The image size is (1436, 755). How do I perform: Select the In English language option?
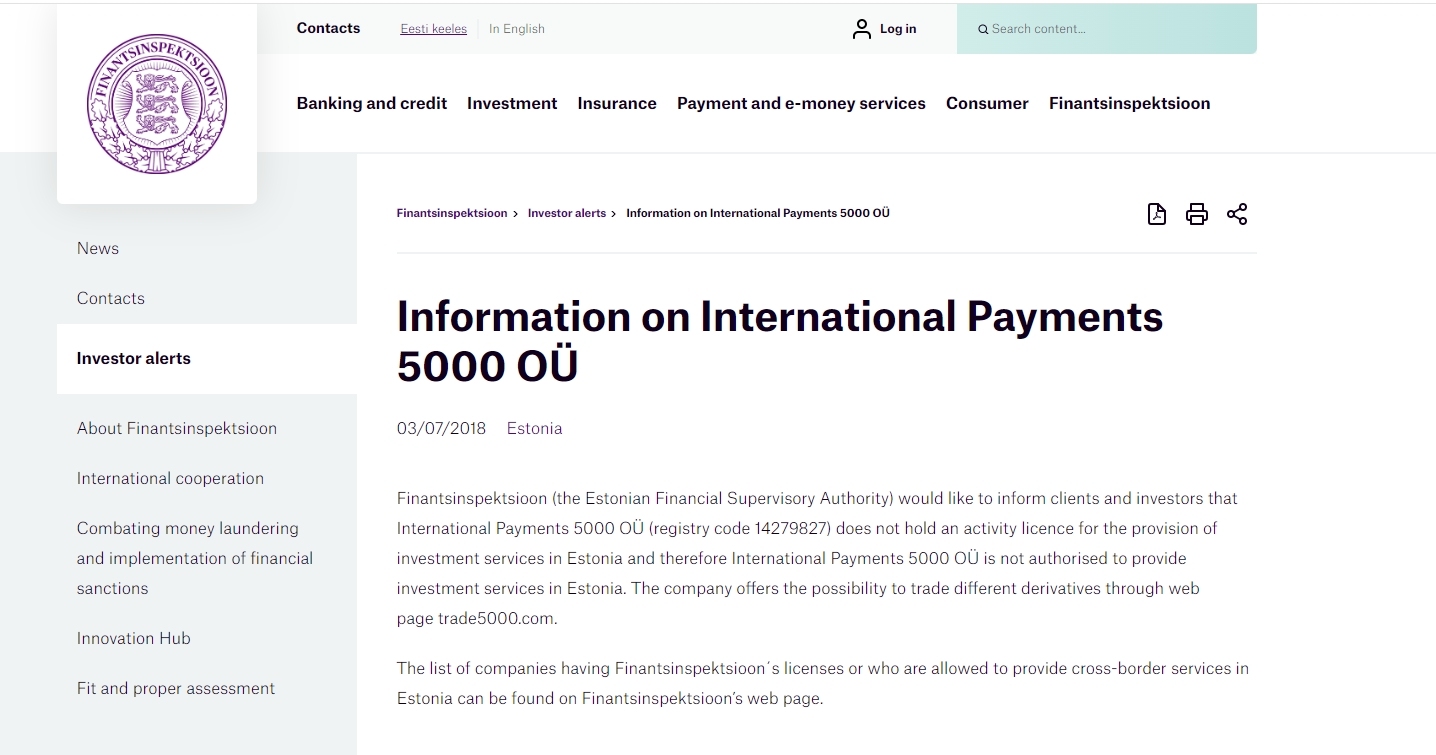pos(517,29)
